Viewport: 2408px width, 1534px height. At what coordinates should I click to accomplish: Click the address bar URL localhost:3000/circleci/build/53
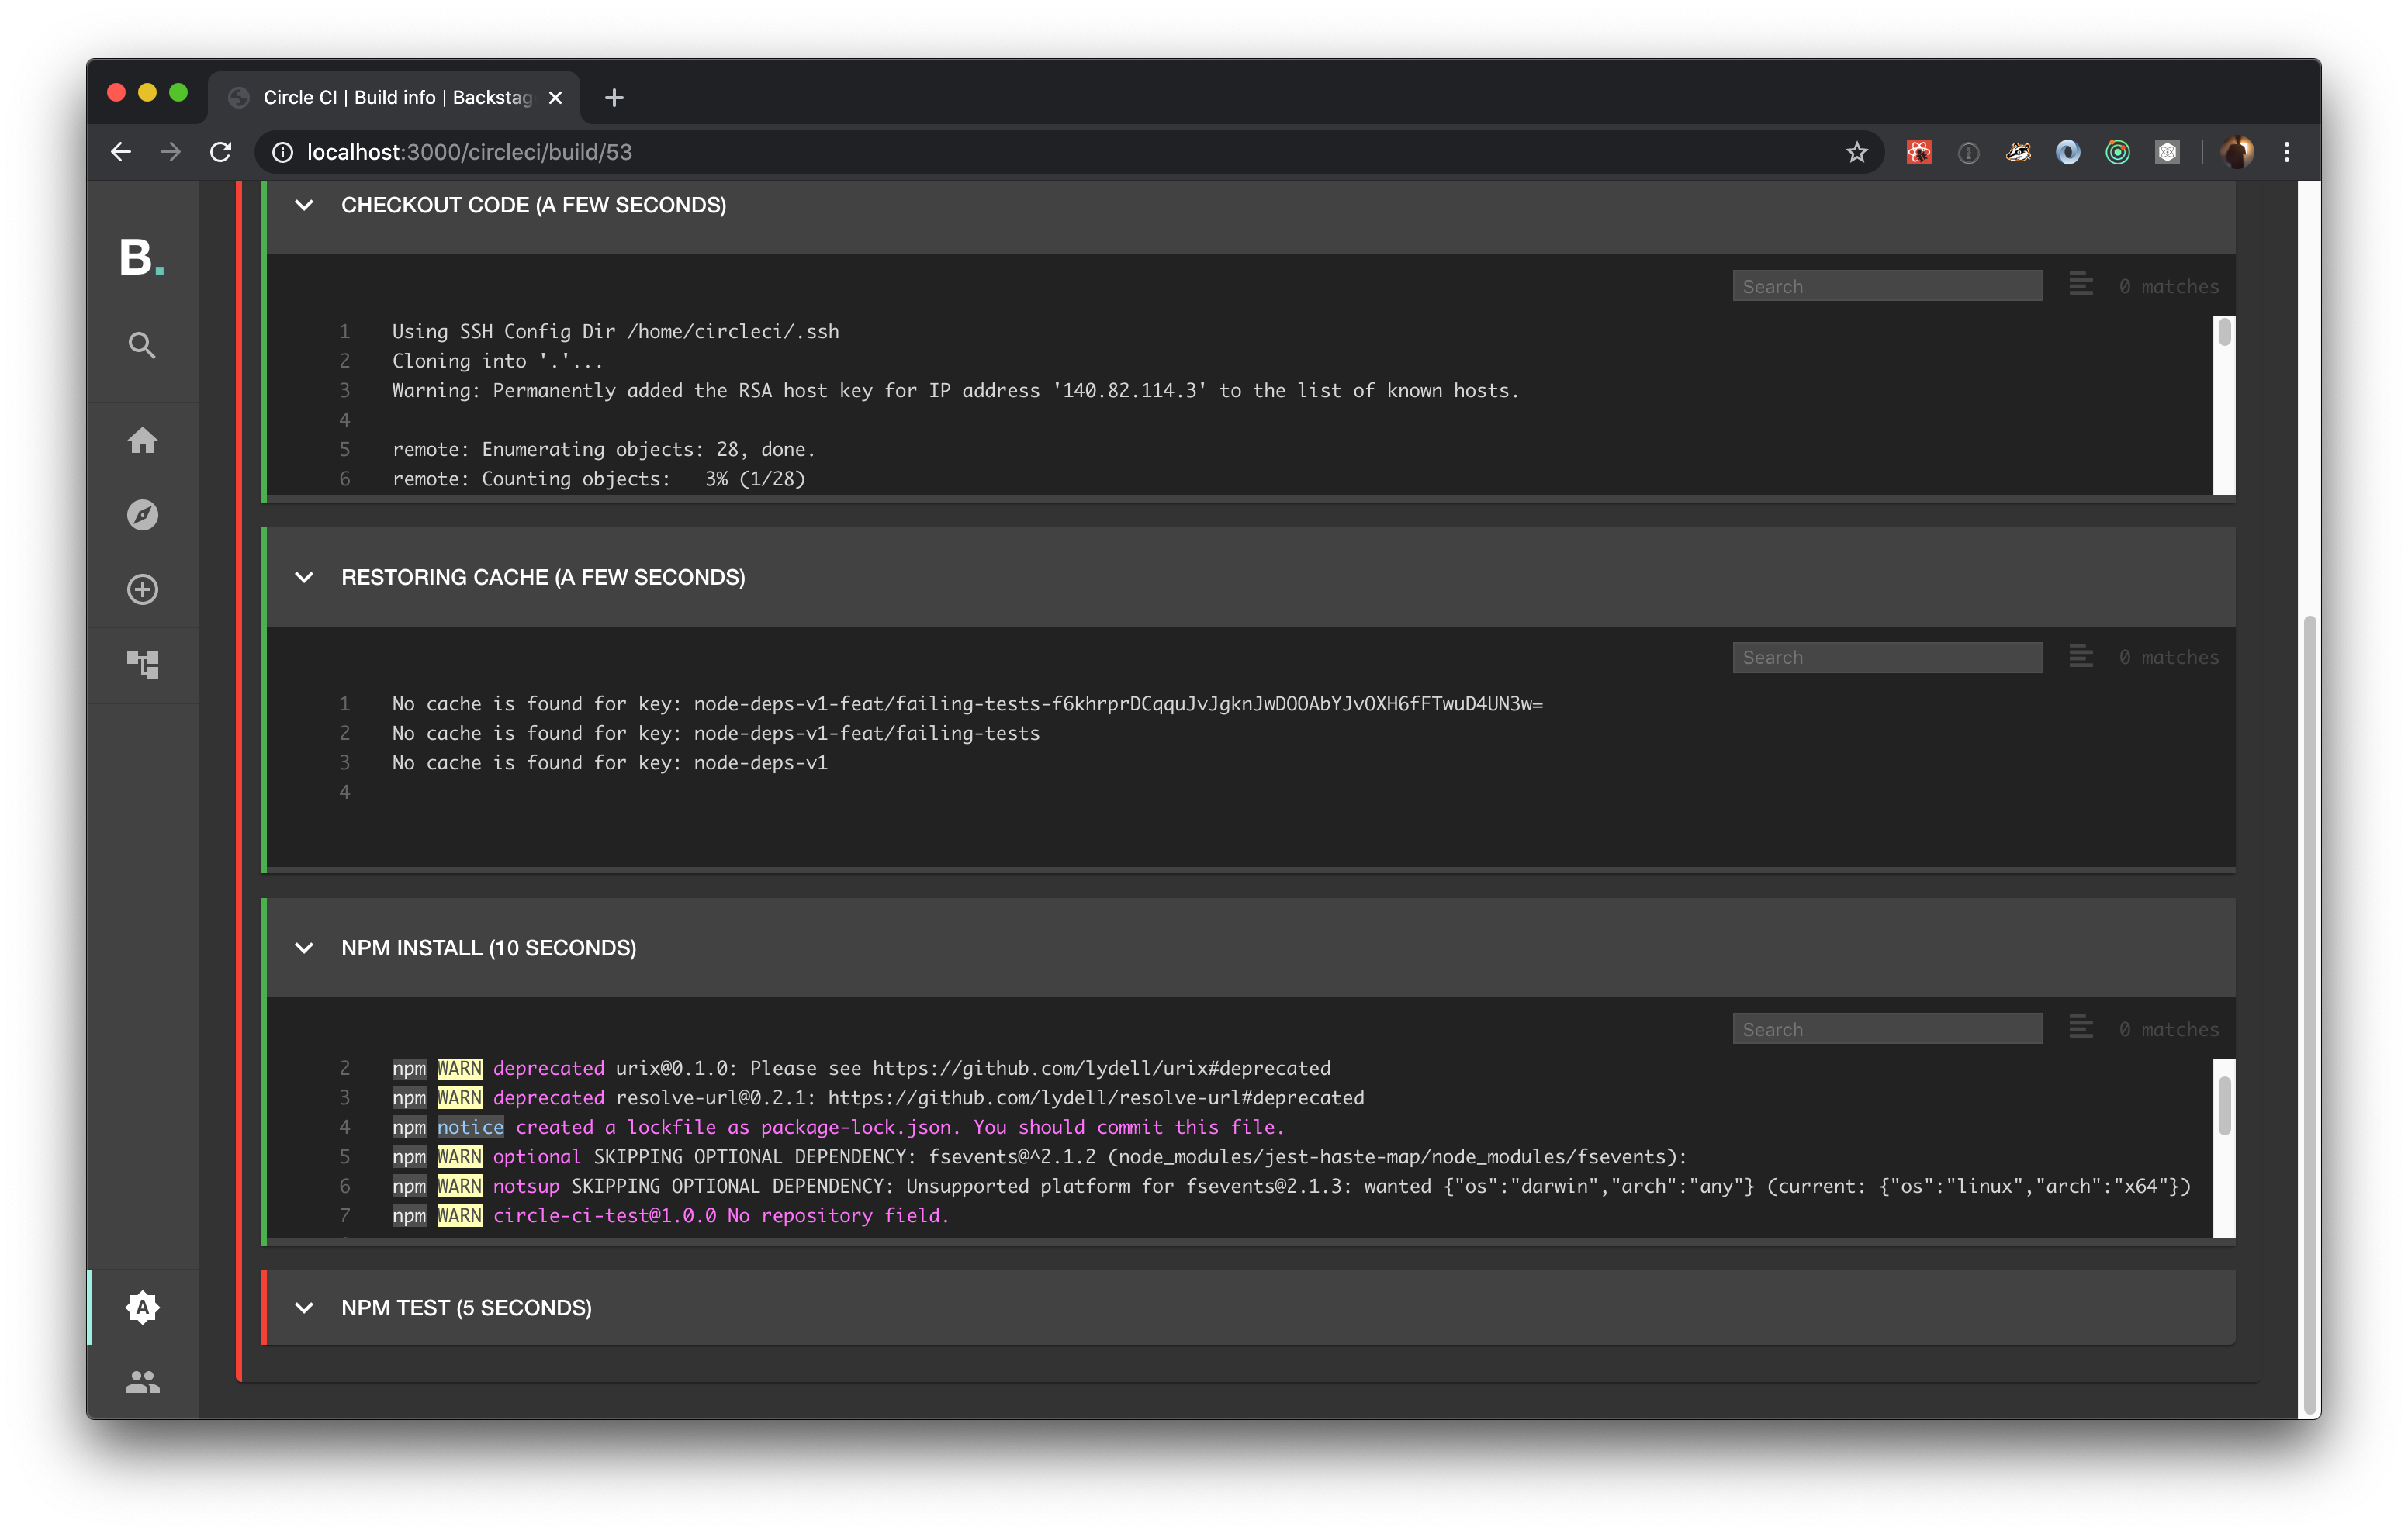coord(469,152)
